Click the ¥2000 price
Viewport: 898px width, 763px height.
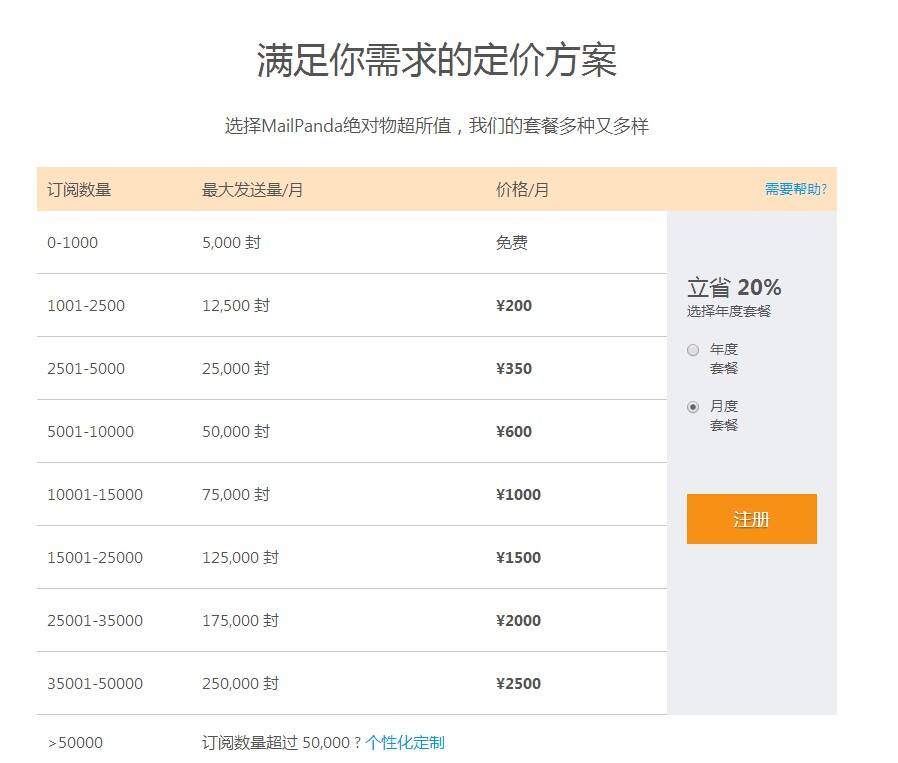click(518, 620)
